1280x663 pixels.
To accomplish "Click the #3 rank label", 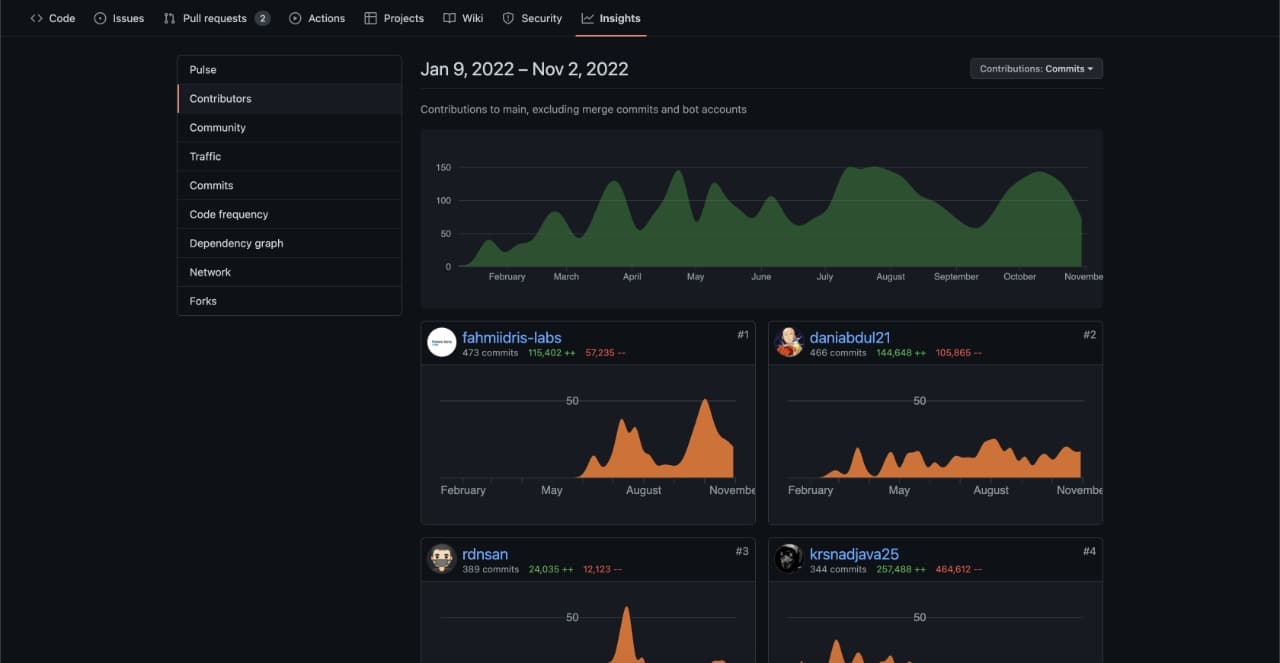I will 742,551.
